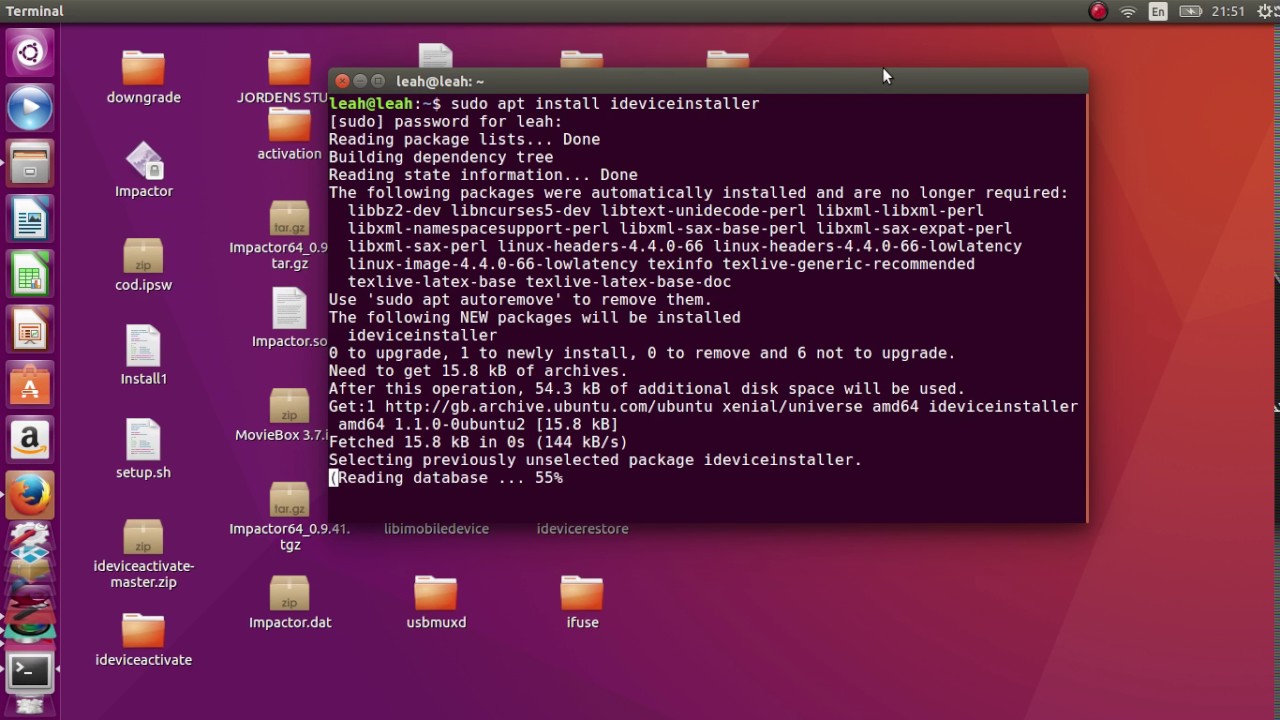Click the idevicerestore label on the desktop
The width and height of the screenshot is (1280, 720).
(x=582, y=529)
